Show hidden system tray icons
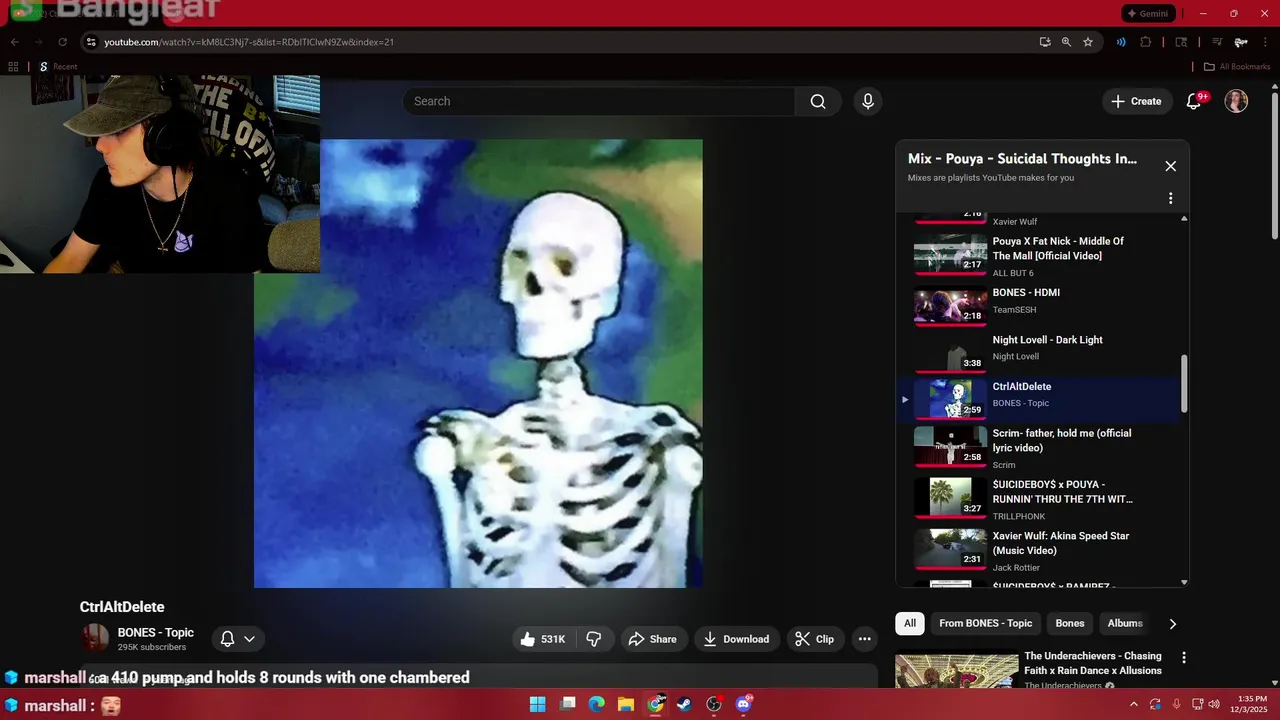 (1134, 704)
